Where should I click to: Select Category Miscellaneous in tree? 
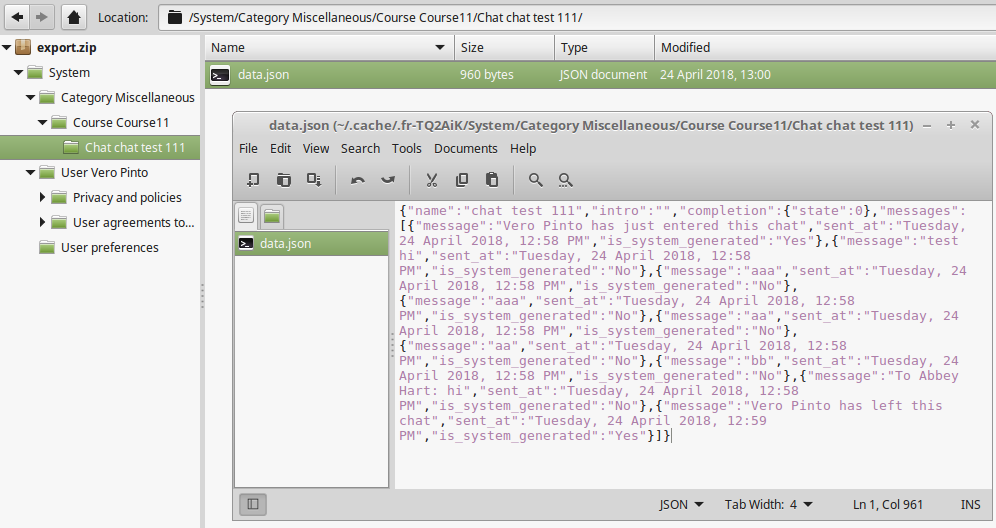tap(128, 97)
